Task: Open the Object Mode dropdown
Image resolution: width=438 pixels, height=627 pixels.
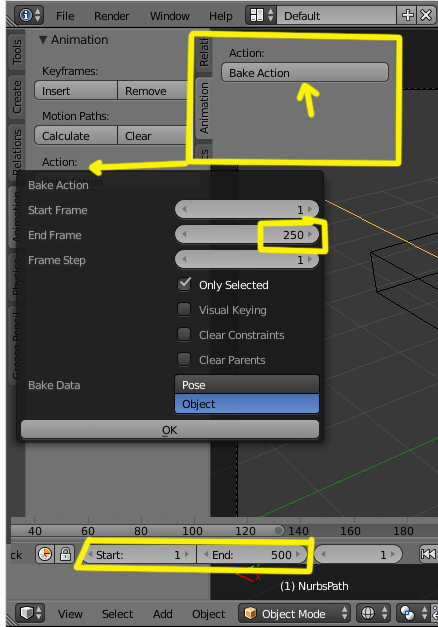Action: (294, 613)
